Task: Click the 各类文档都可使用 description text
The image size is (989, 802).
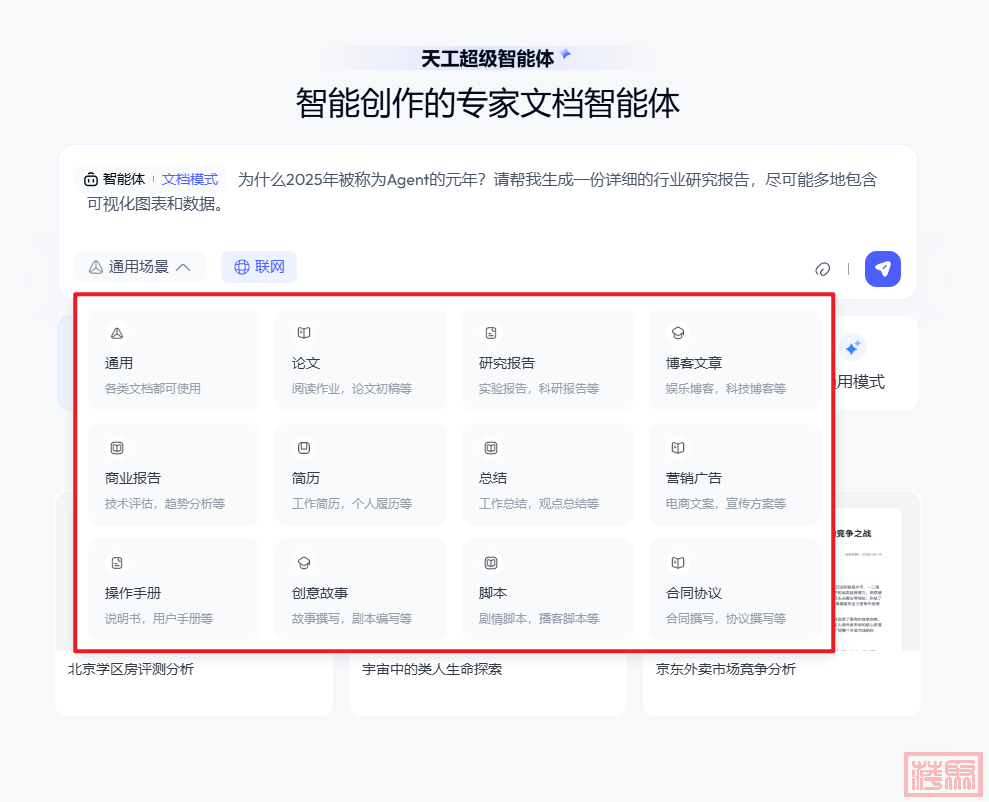Action: 153,389
